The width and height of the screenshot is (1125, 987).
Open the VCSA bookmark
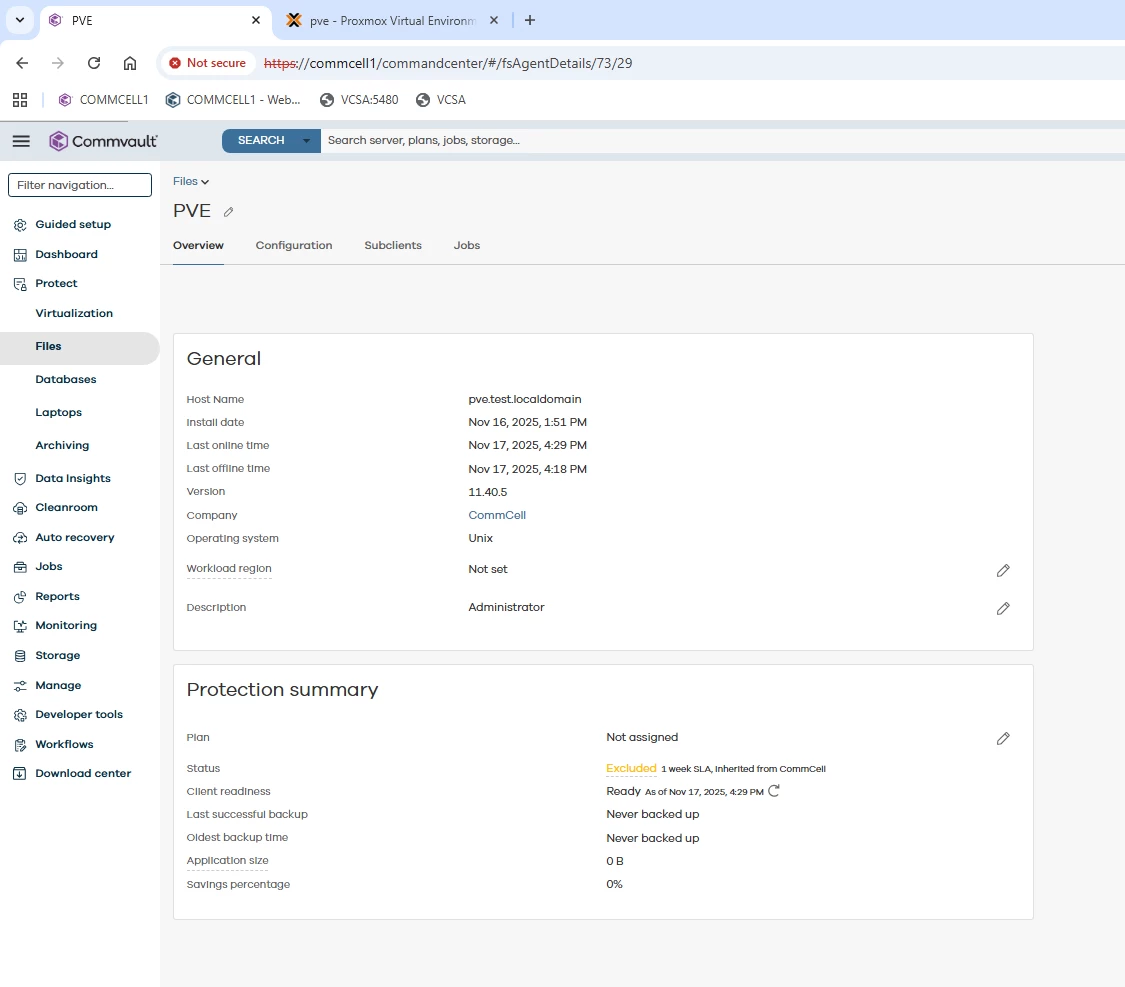[x=441, y=100]
